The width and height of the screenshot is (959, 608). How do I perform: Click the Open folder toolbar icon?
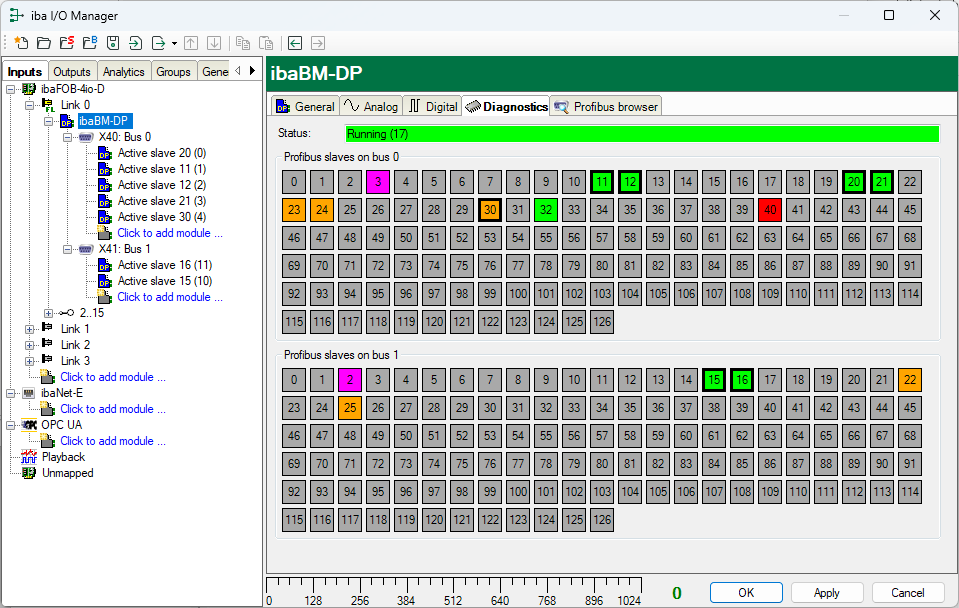43,43
